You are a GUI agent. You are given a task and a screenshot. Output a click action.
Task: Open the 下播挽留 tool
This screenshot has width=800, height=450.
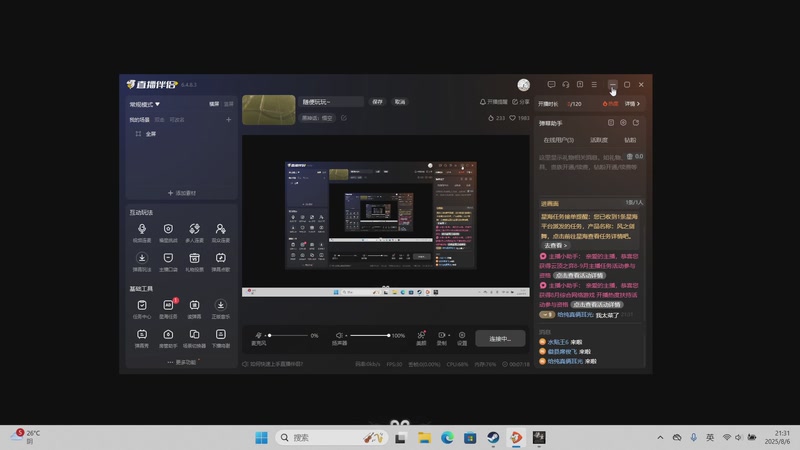(x=220, y=338)
